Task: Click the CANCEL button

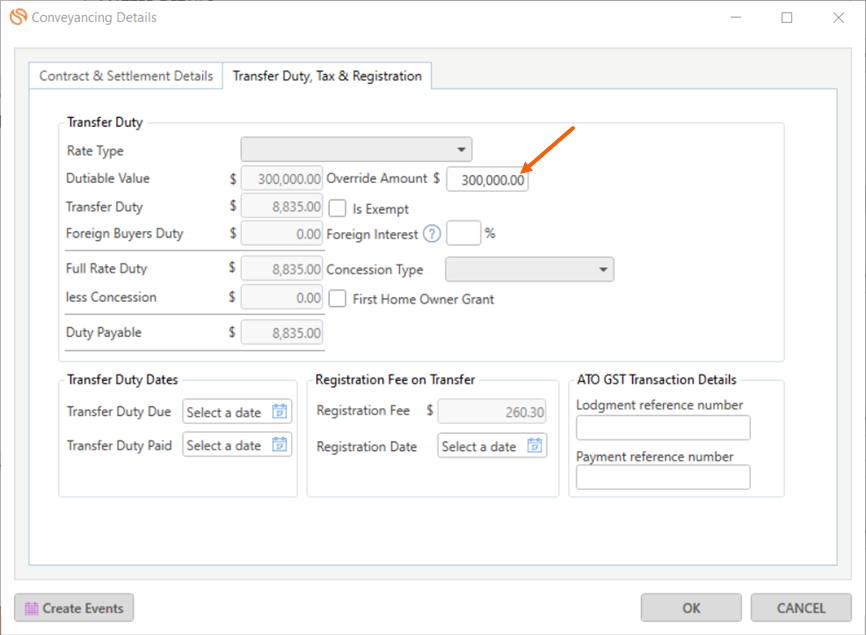Action: click(x=801, y=608)
